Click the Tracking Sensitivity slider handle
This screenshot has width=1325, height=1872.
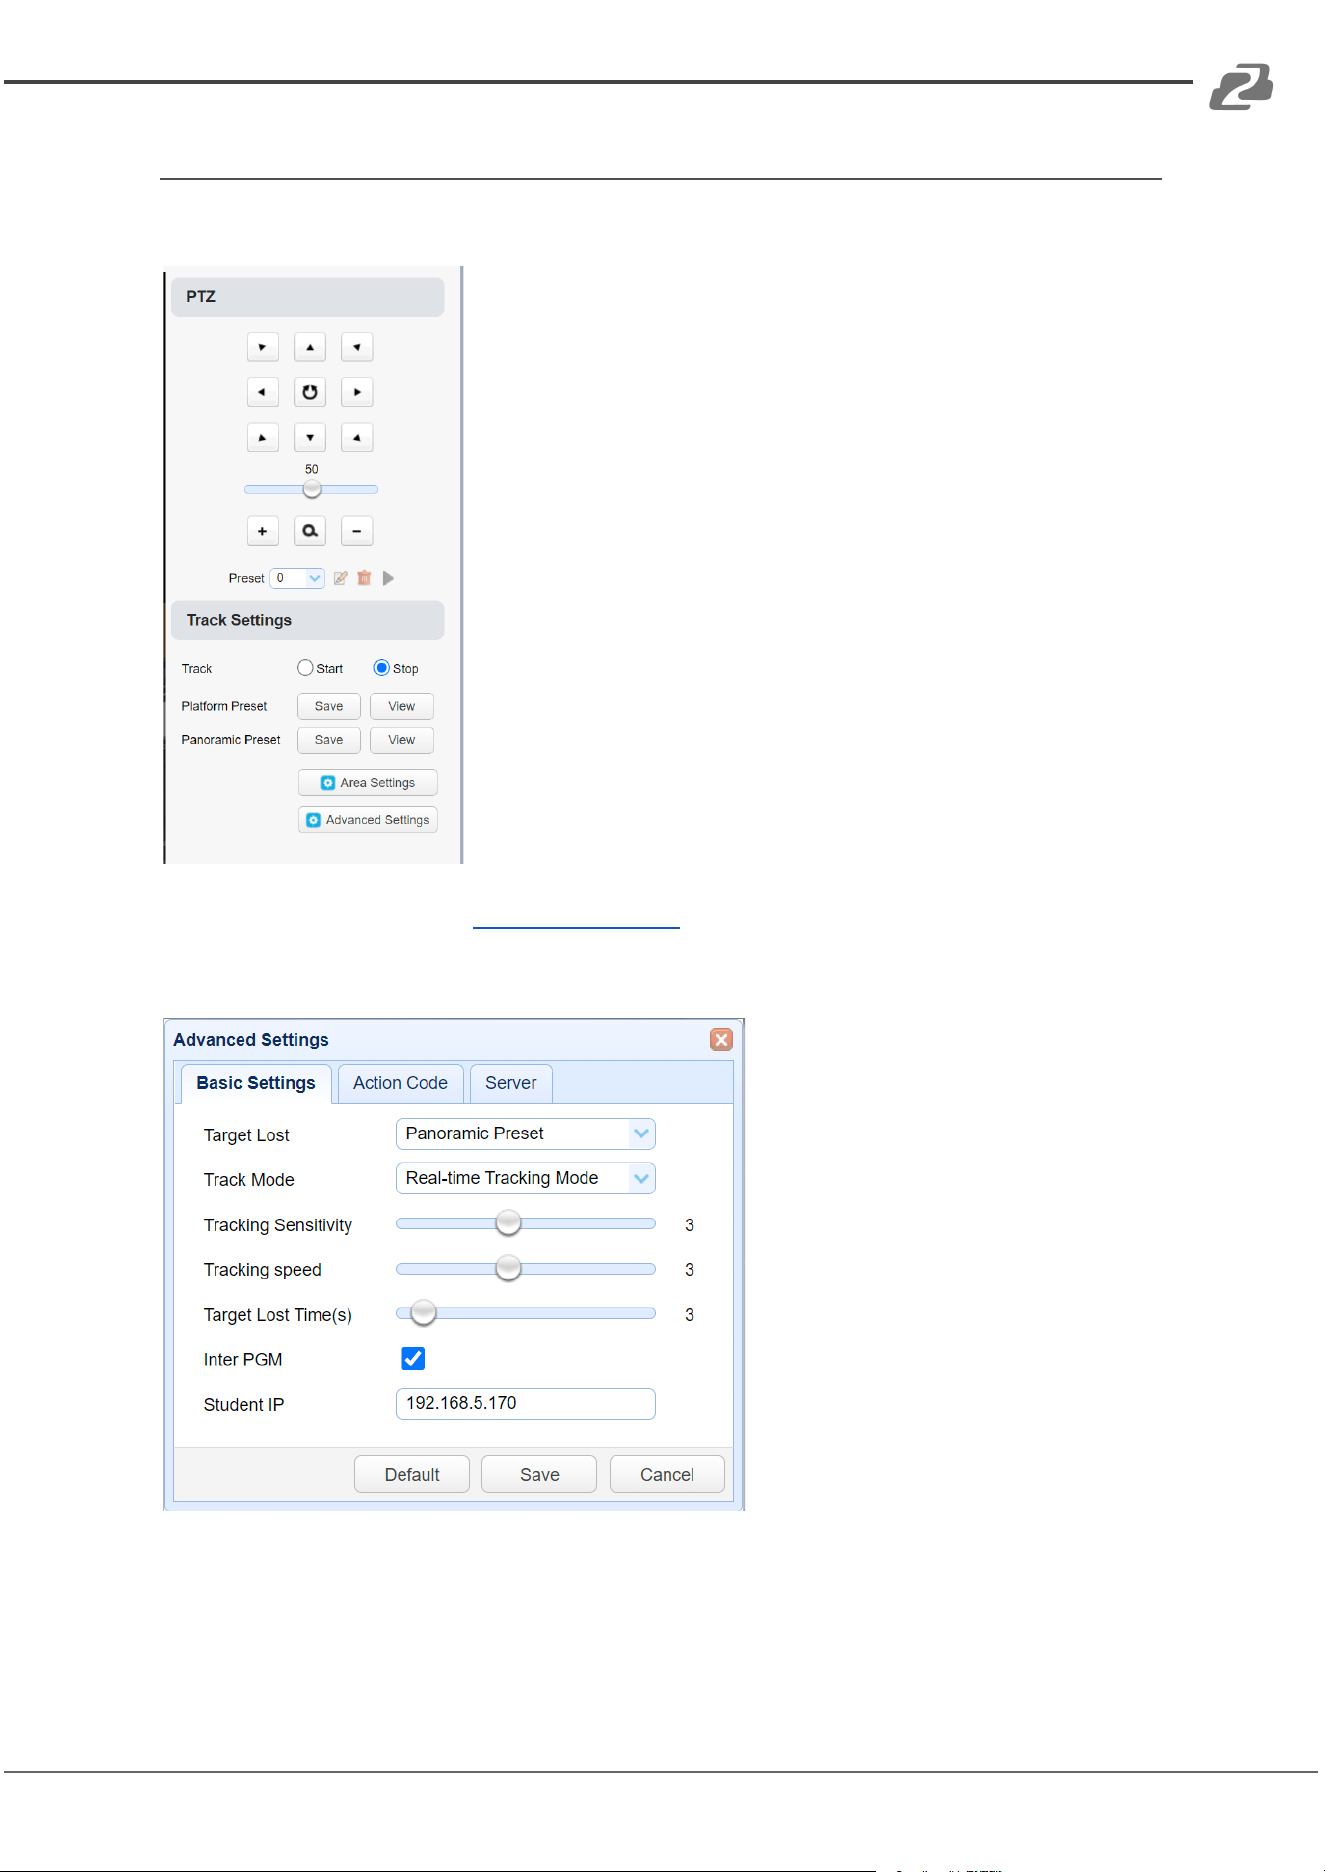point(509,1223)
